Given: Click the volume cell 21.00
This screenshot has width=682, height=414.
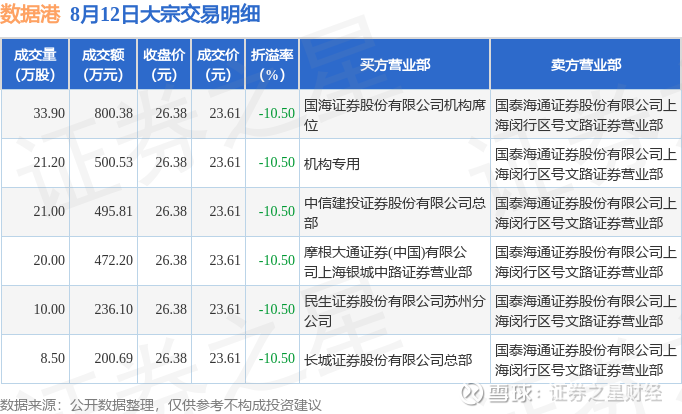Looking at the screenshot, I should point(49,212).
